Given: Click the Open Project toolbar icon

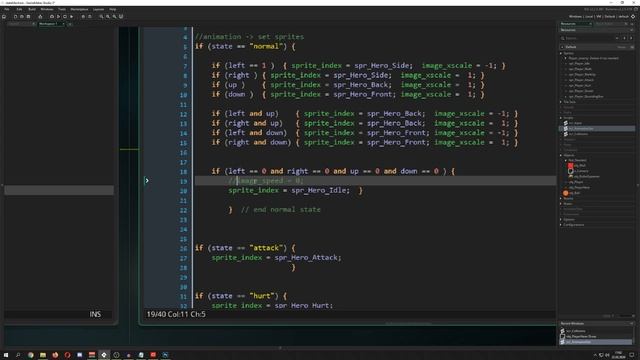Looking at the screenshot, I should [x=22, y=17].
